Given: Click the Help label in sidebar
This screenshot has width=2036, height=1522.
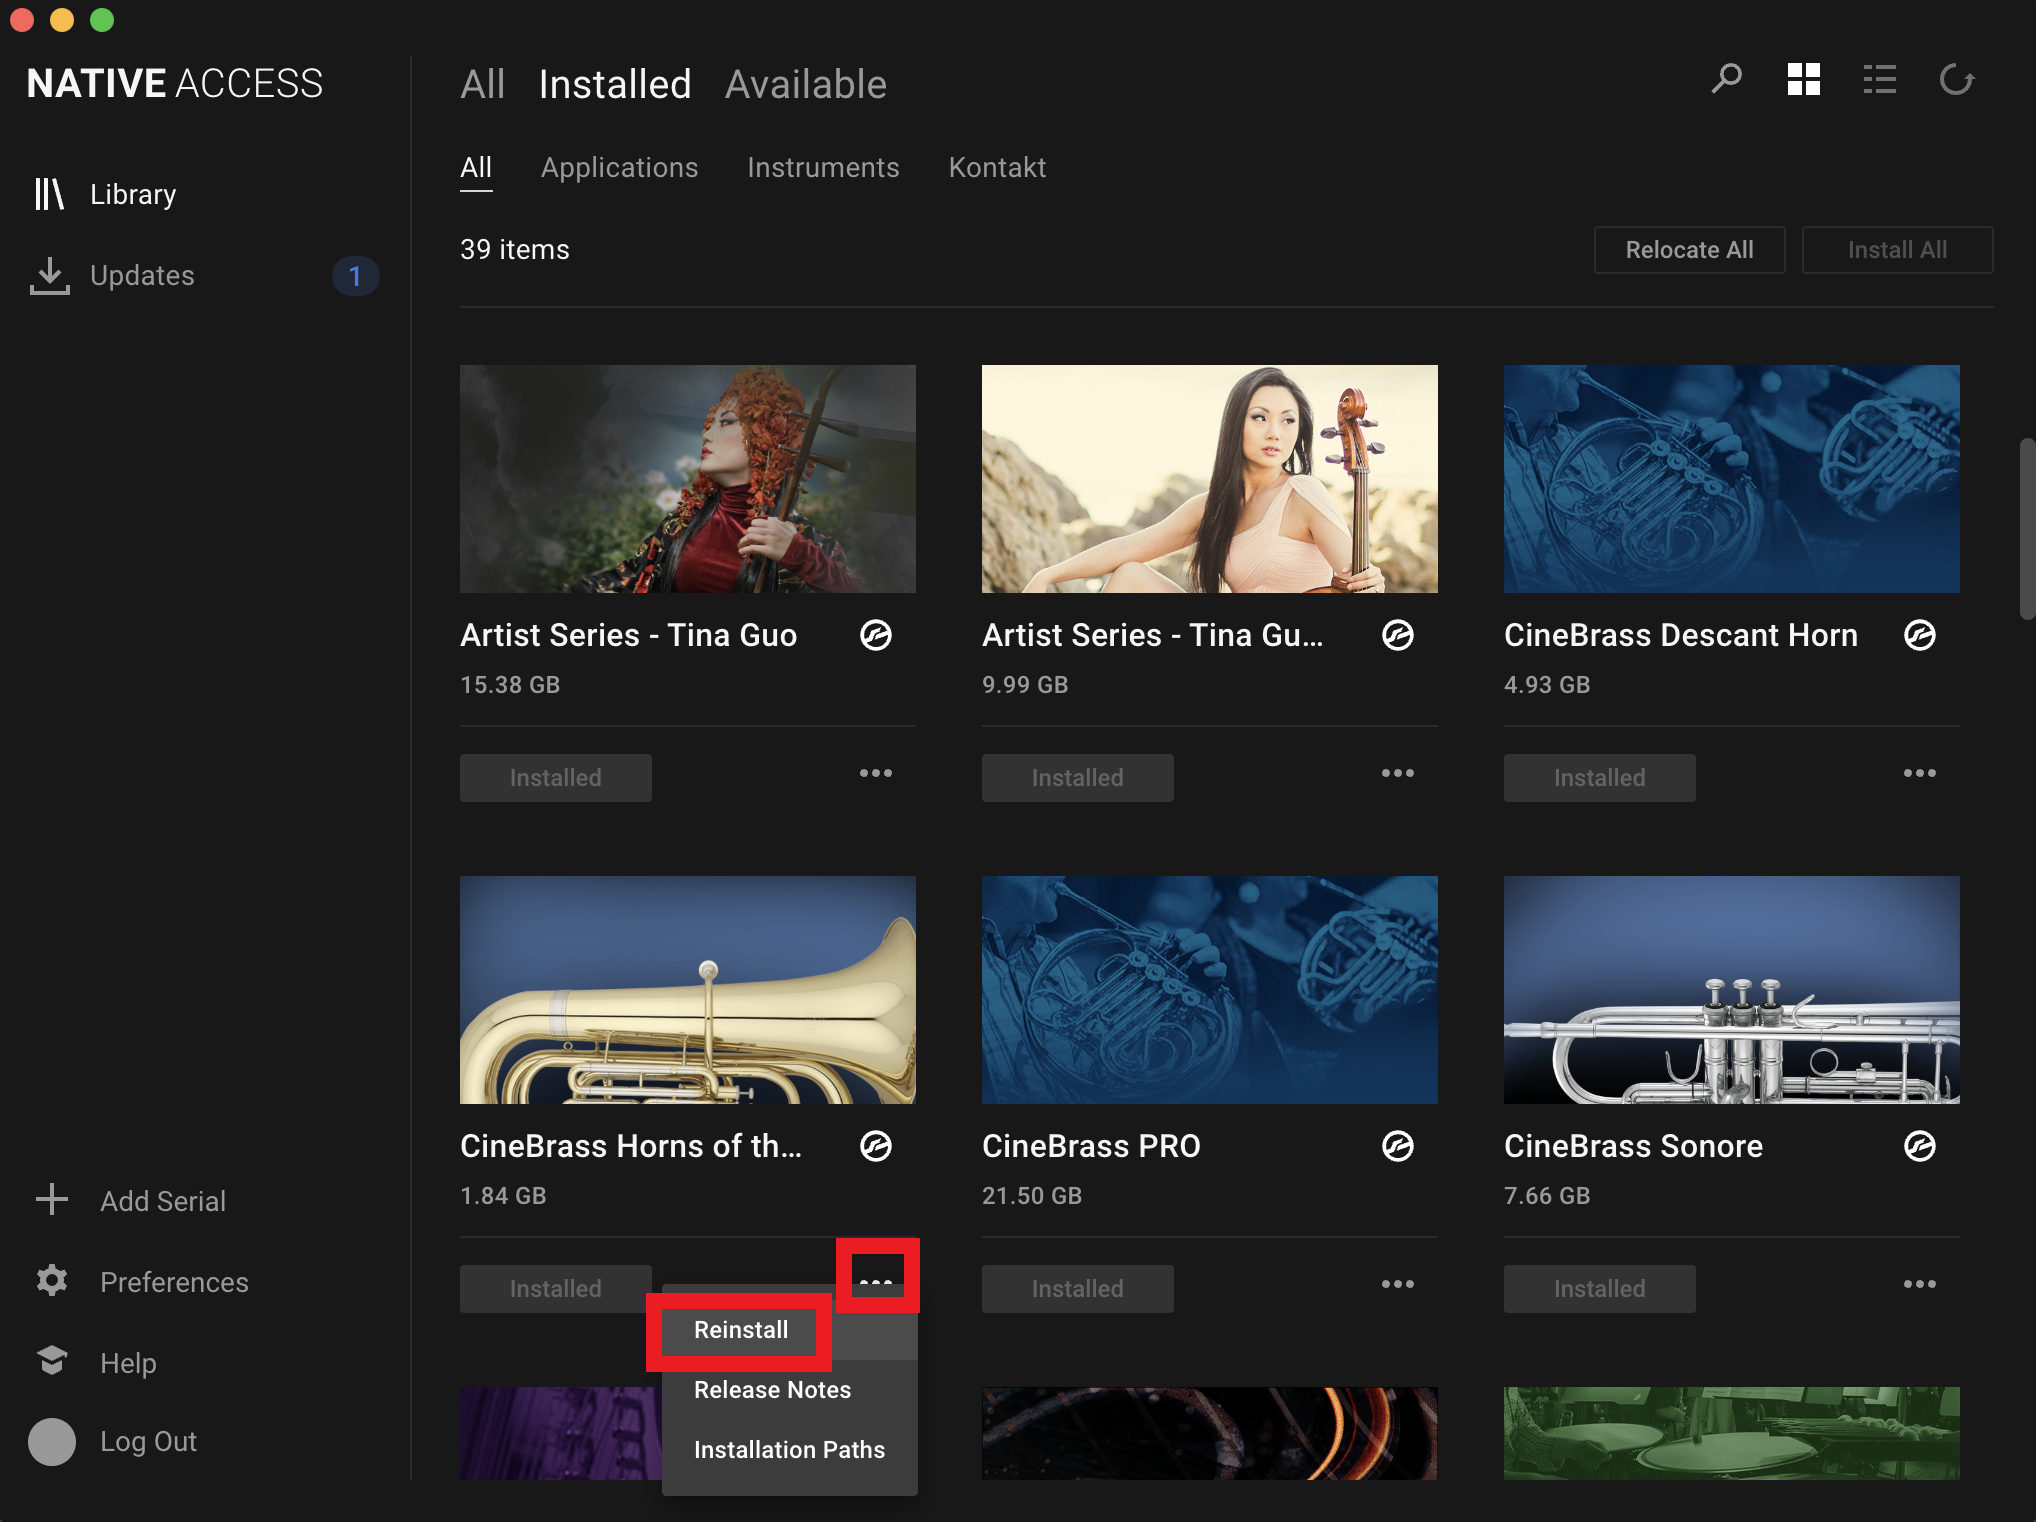Looking at the screenshot, I should click(128, 1363).
